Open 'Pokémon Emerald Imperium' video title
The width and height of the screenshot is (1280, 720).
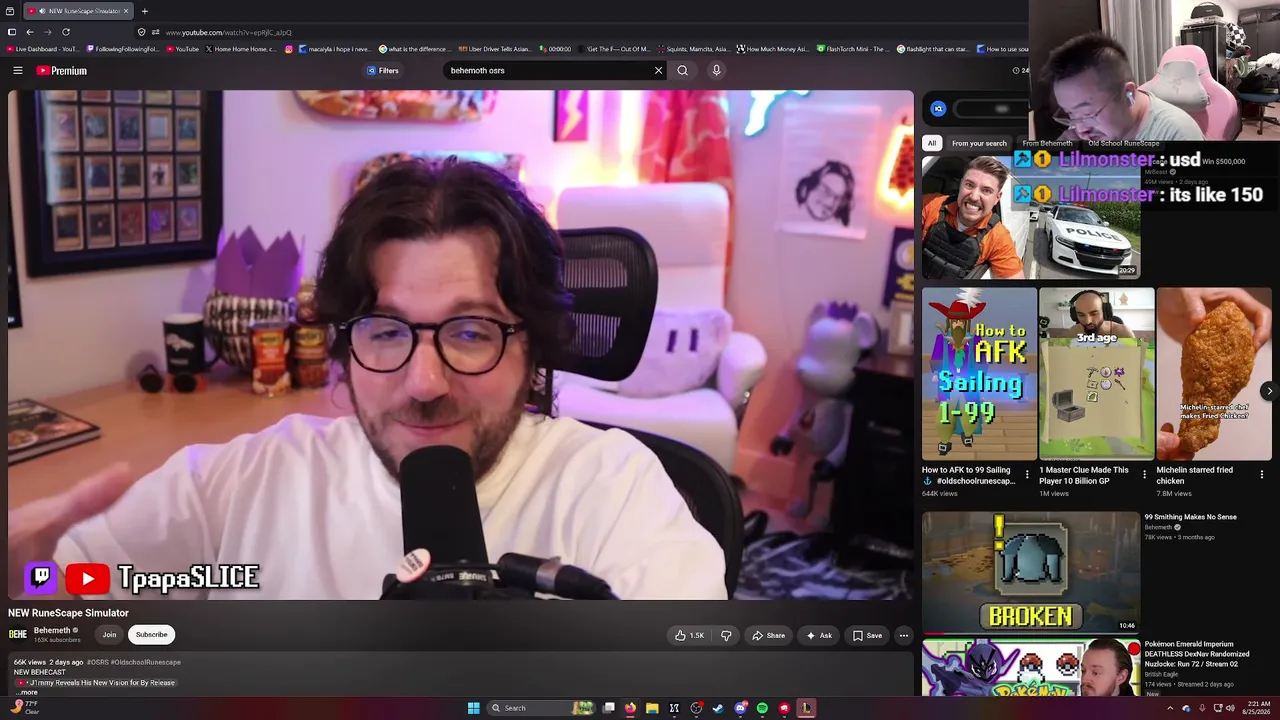click(x=1197, y=653)
